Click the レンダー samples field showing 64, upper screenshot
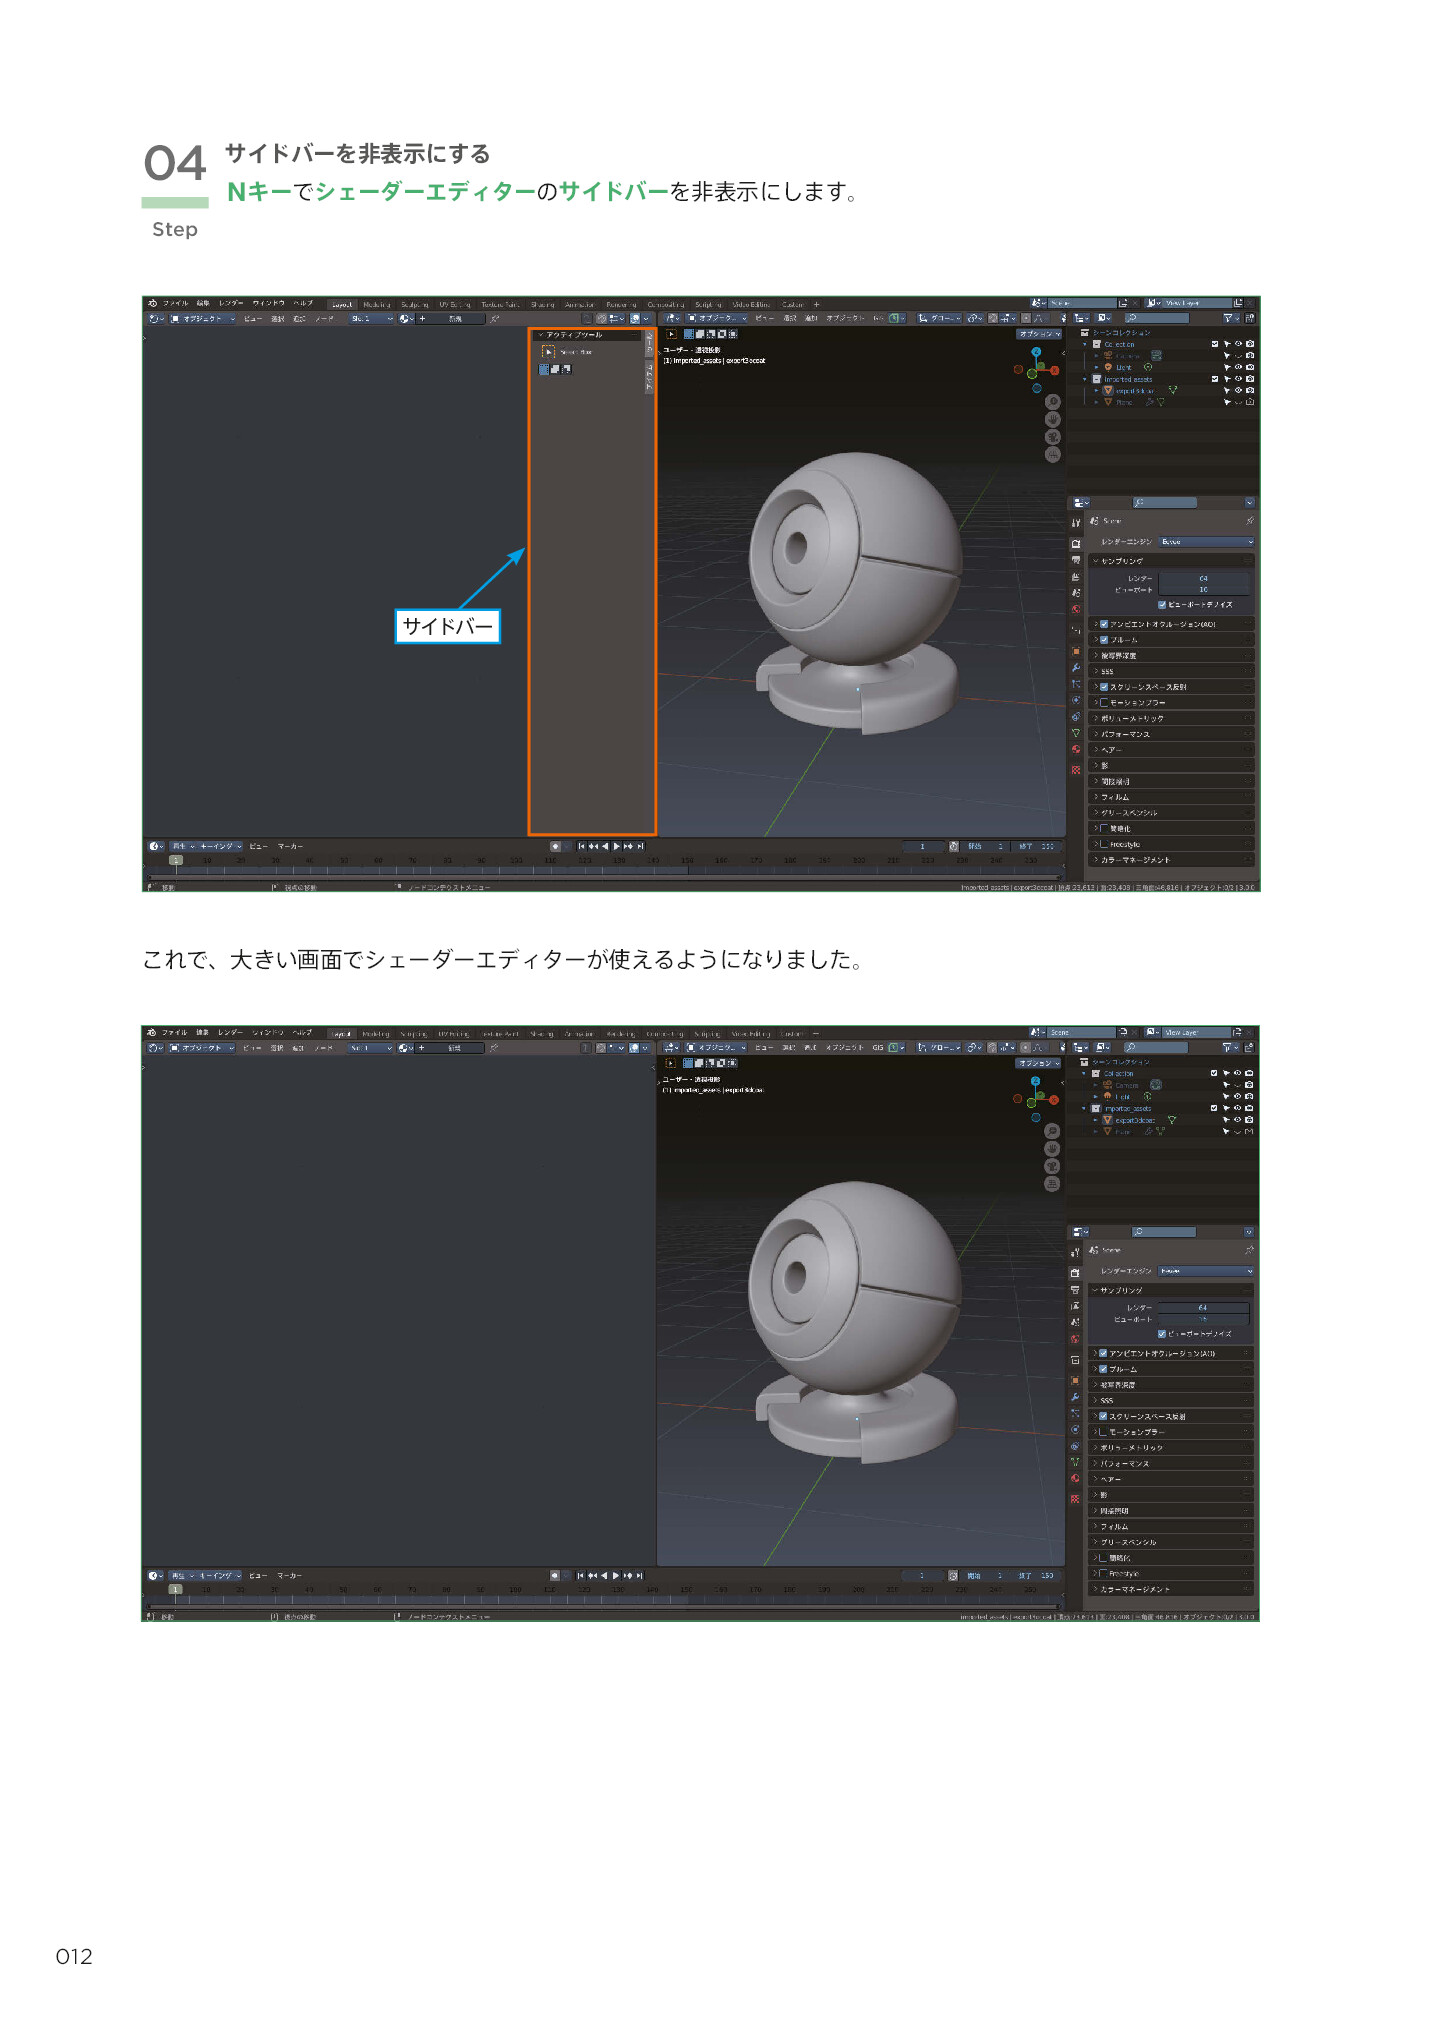Screen dimensions: 1433x2024 [x=1203, y=578]
